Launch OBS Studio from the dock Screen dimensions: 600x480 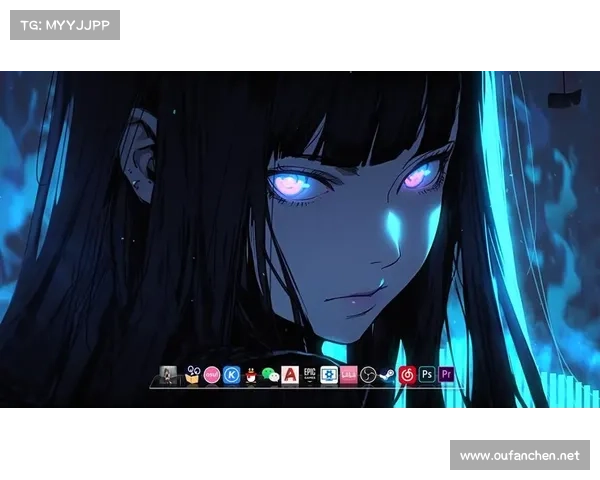click(368, 375)
